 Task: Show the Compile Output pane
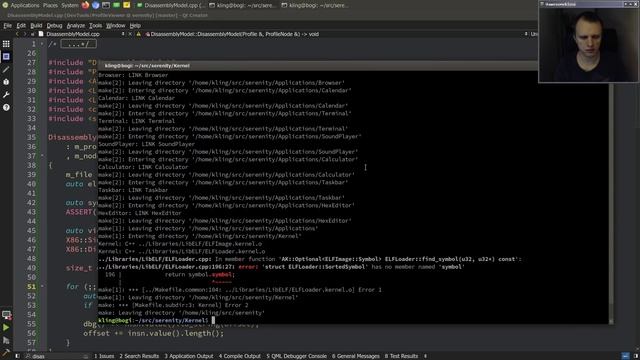point(240,356)
